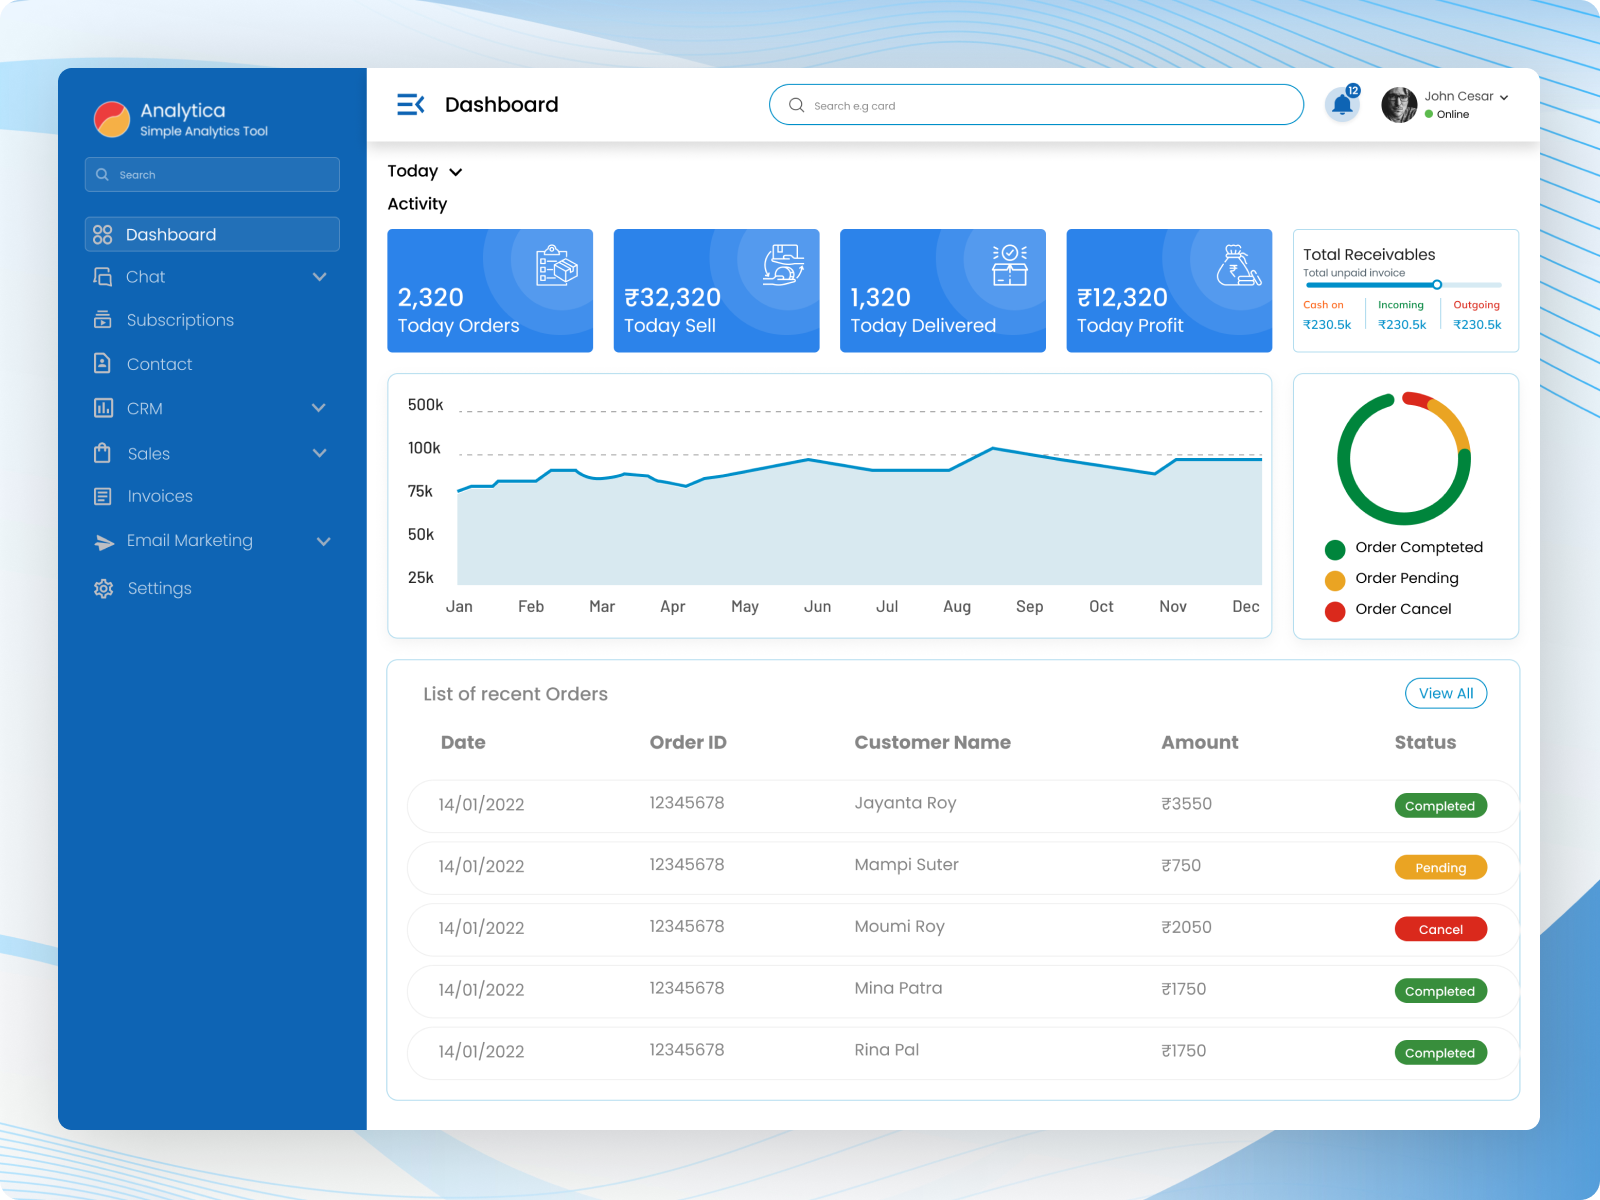
Task: Click the Analytica logo icon
Action: tap(112, 119)
